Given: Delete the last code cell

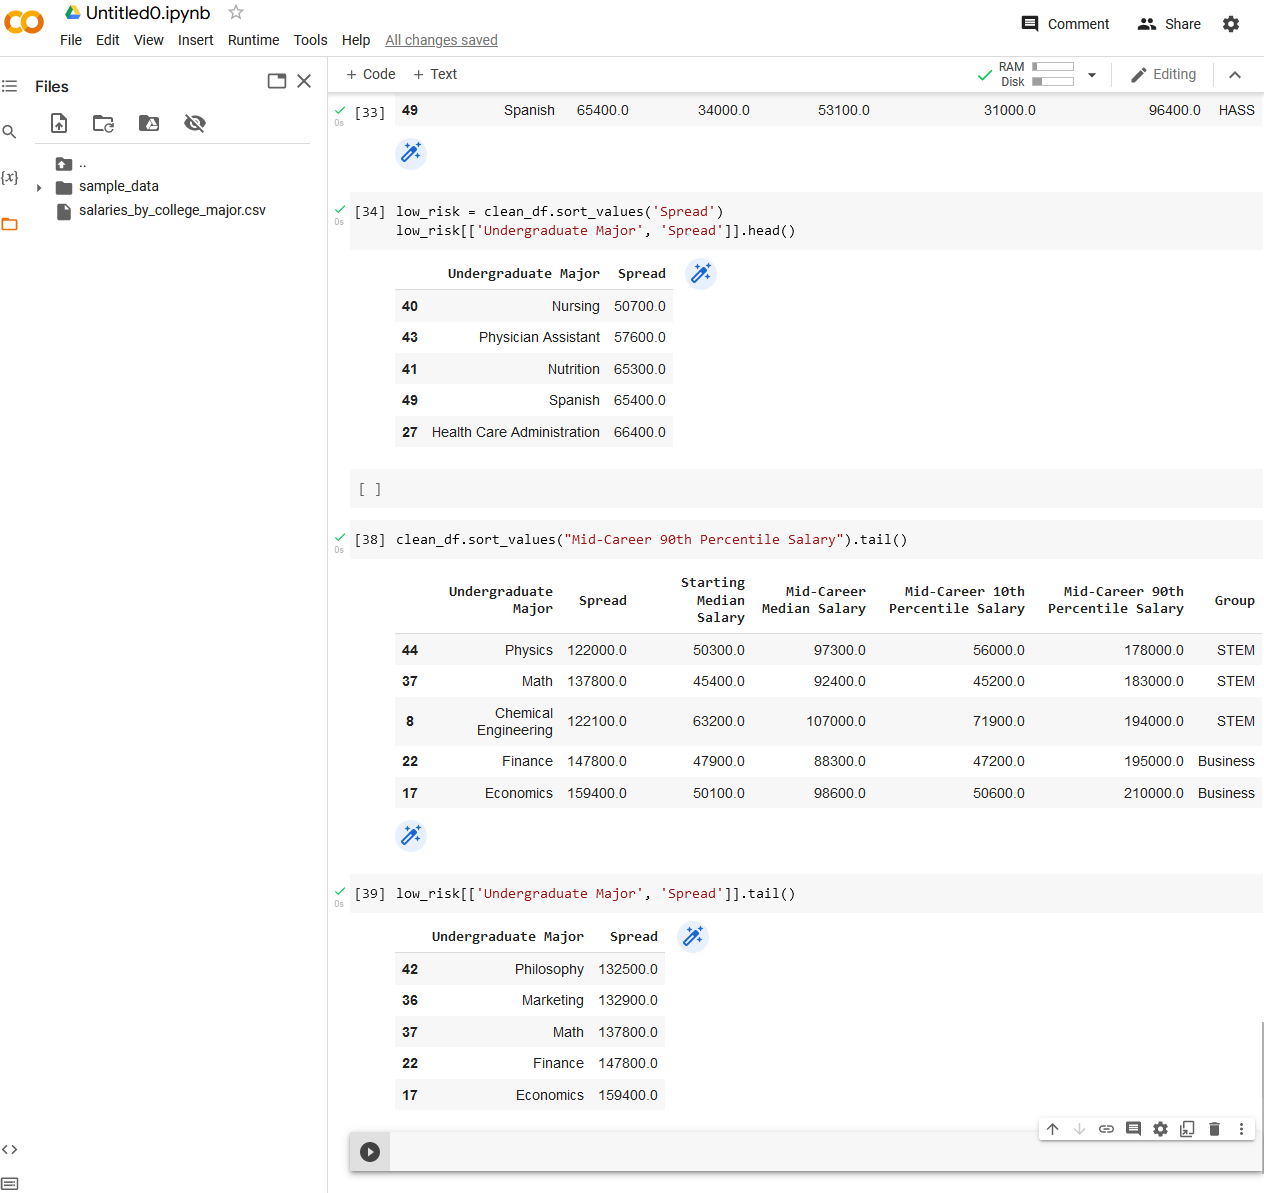Looking at the screenshot, I should coord(1214,1128).
